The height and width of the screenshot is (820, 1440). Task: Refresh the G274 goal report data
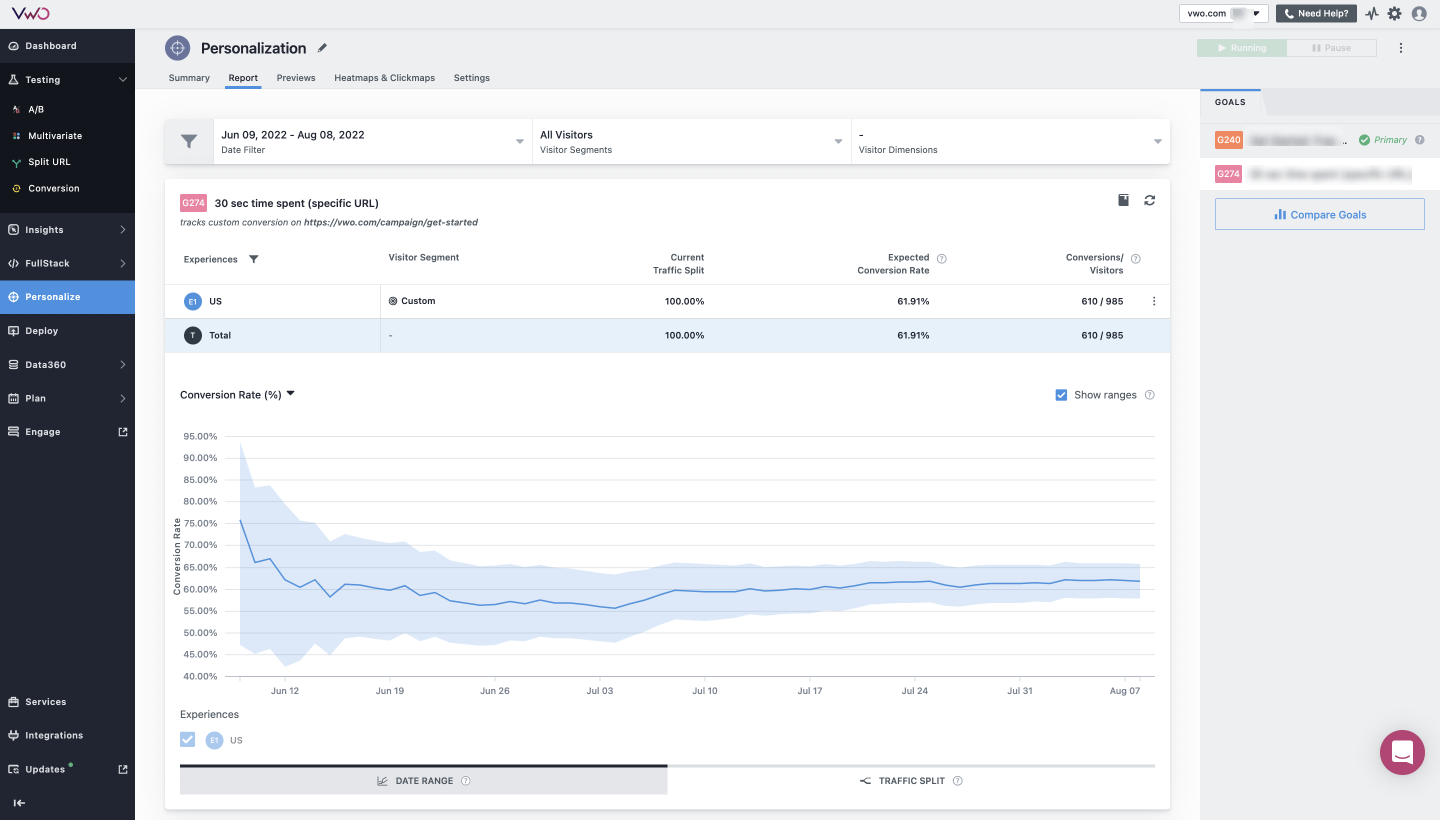pyautogui.click(x=1149, y=199)
